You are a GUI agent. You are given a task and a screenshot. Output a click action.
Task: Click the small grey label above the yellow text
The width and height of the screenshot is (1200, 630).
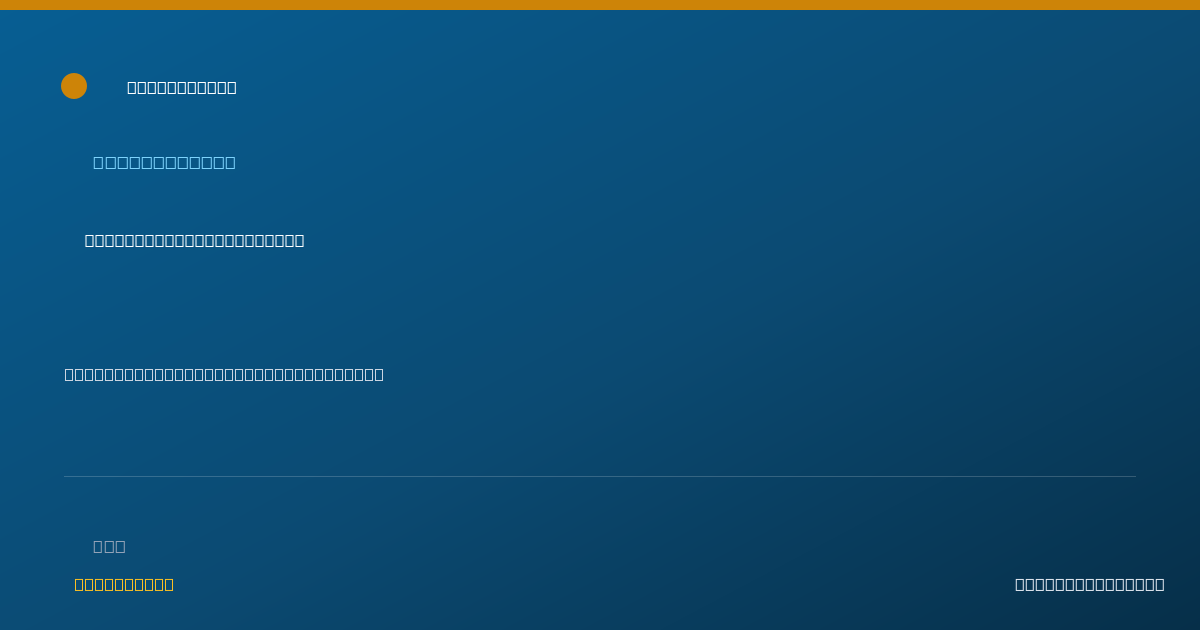pos(109,546)
